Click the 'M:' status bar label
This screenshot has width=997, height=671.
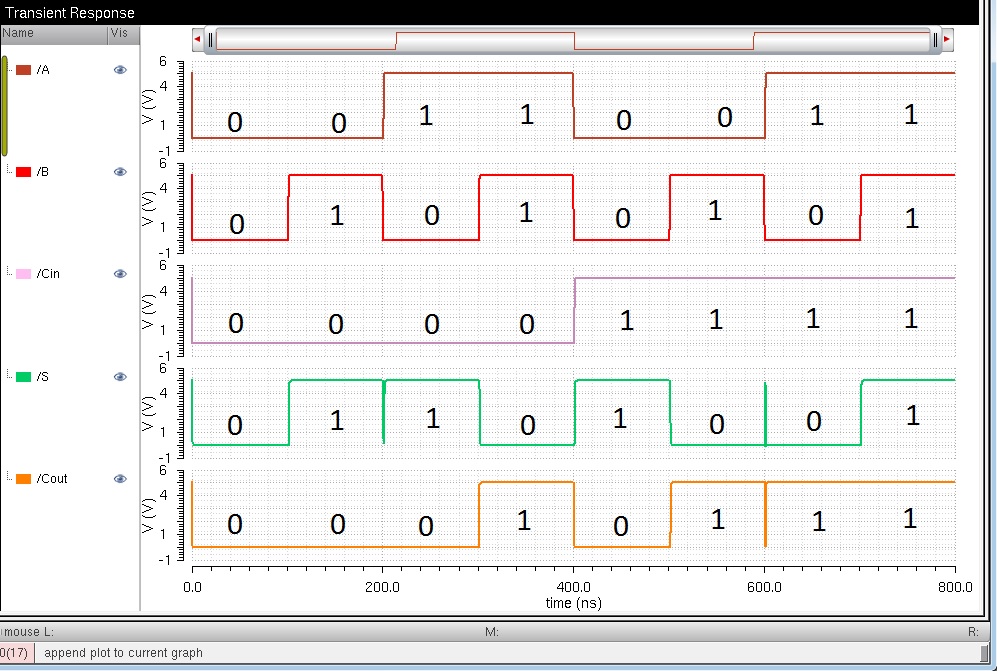[492, 632]
